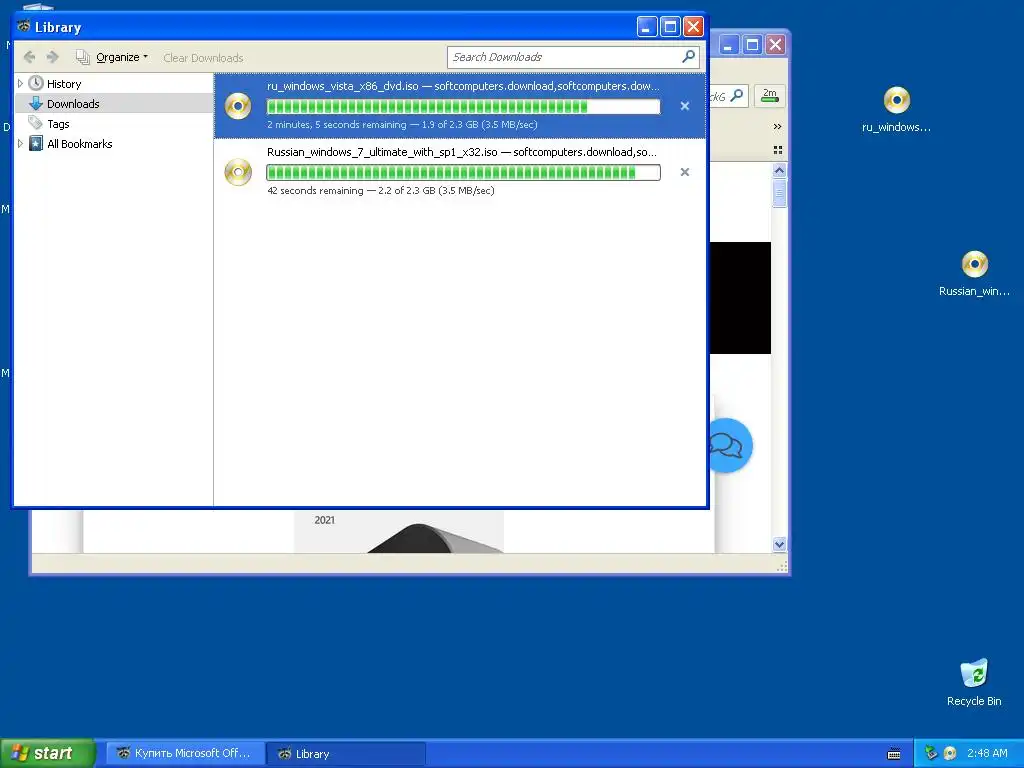1024x768 pixels.
Task: Click ru_windows desktop disc icon
Action: (x=897, y=100)
